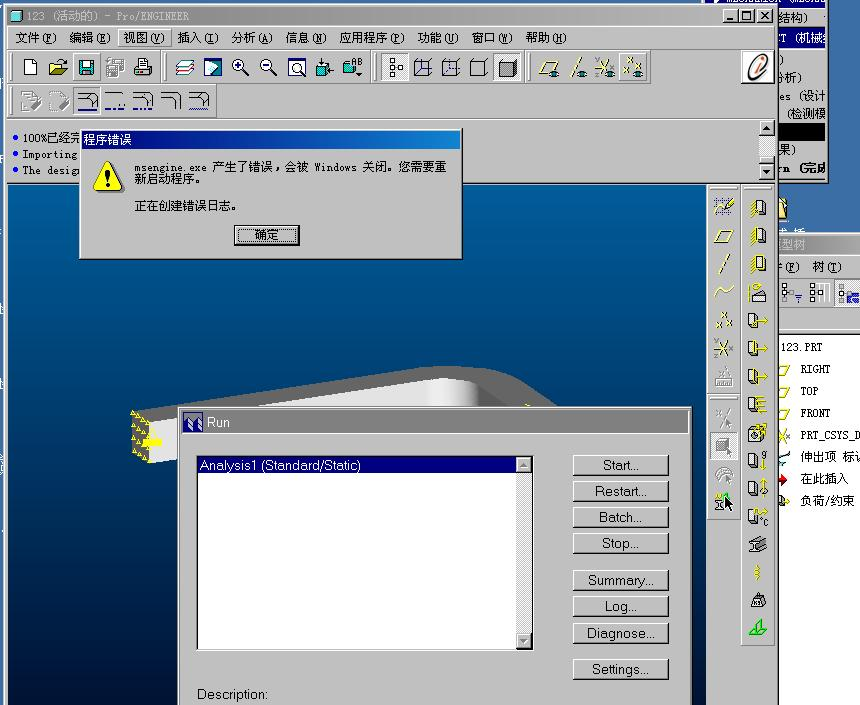Select 123.PRT in model tree

tap(801, 347)
